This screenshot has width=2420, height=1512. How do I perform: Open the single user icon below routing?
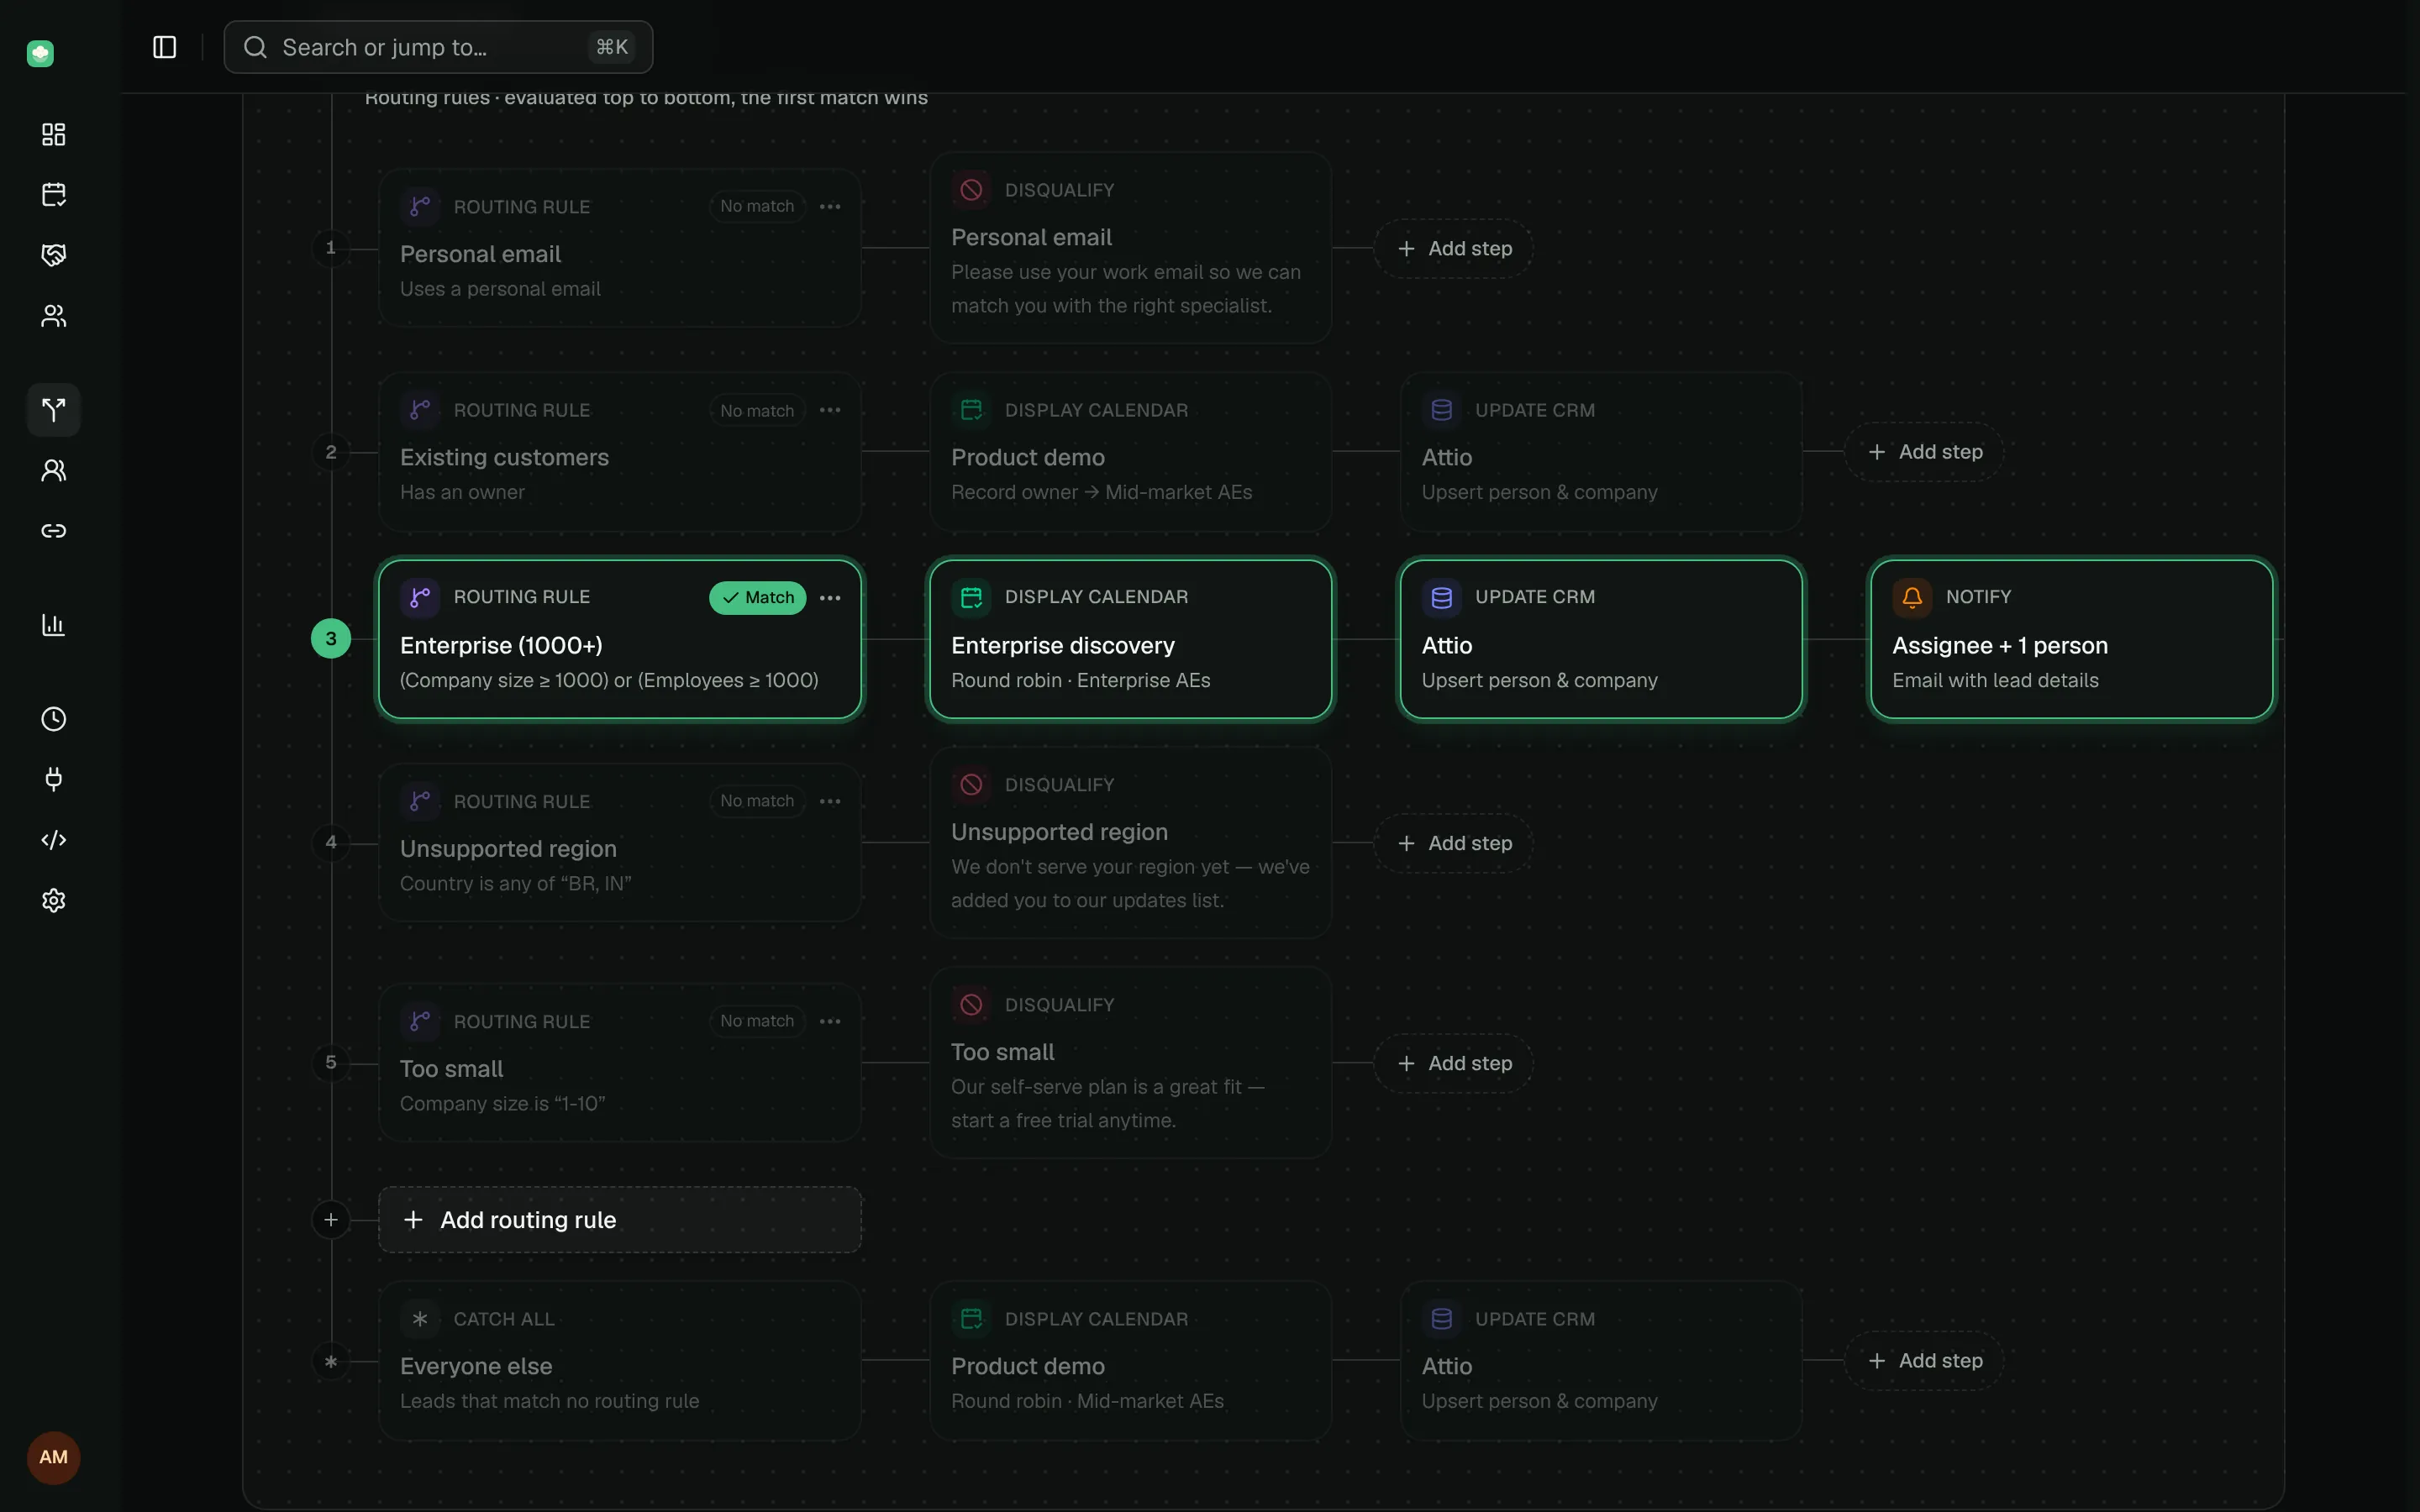tap(54, 470)
